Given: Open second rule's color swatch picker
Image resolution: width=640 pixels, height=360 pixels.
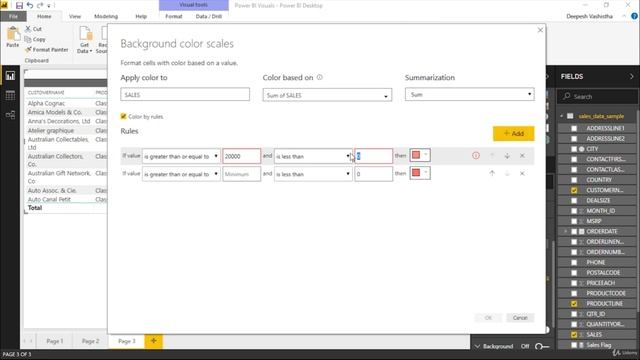Looking at the screenshot, I should pos(420,173).
